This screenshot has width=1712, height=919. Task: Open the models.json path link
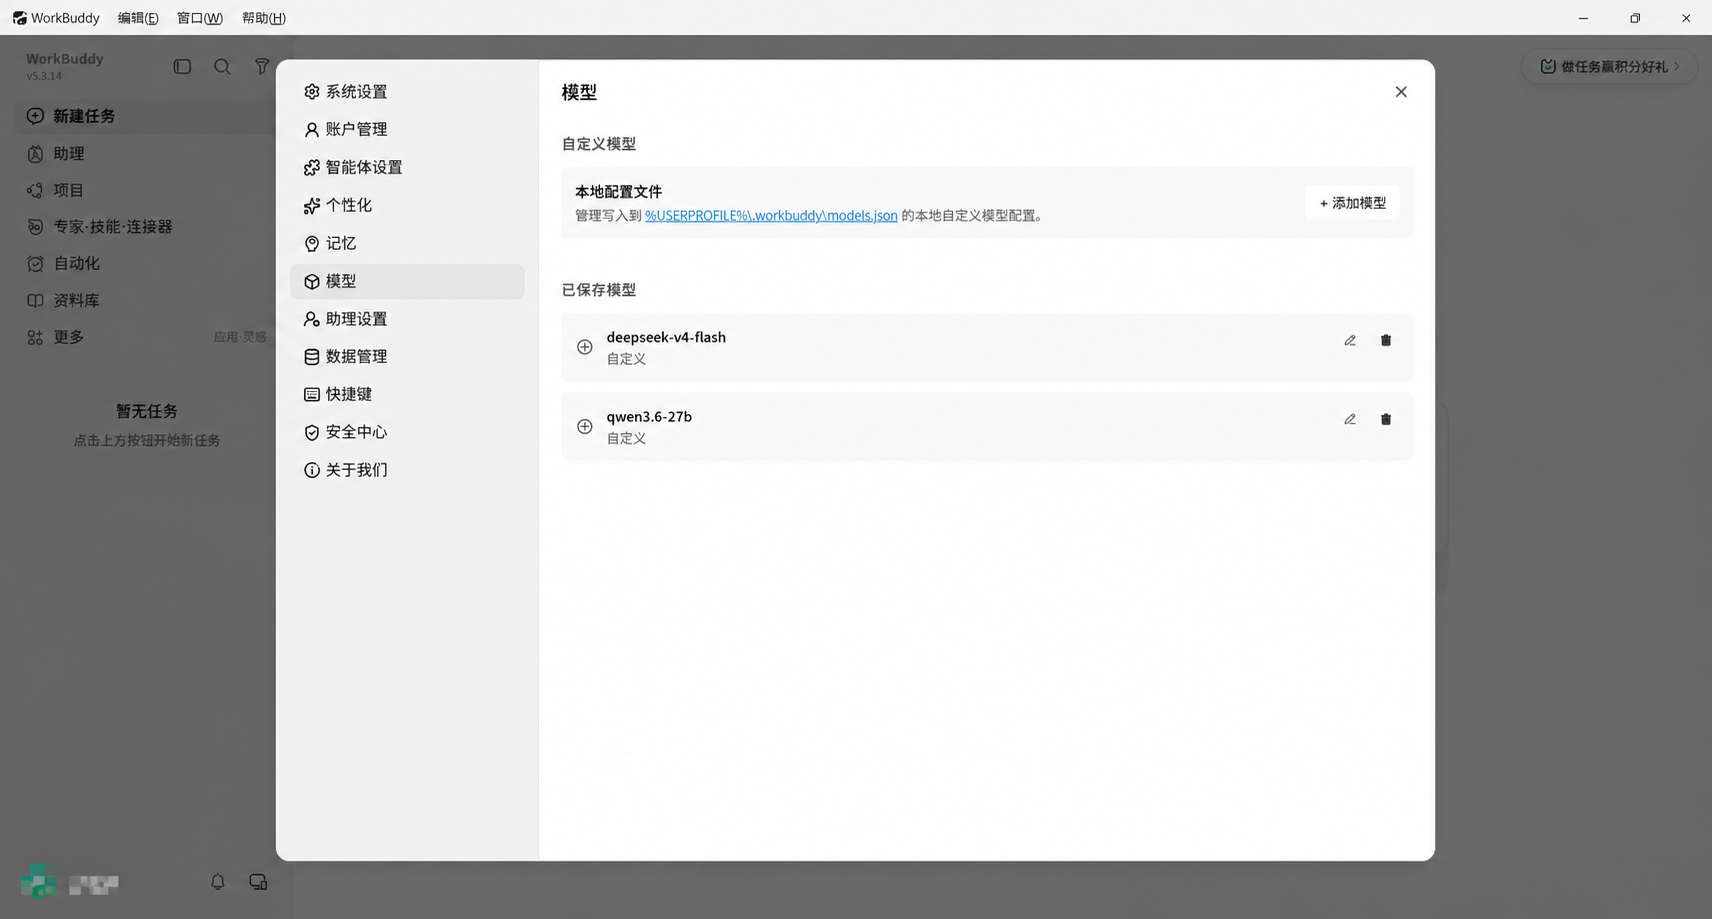click(x=771, y=216)
